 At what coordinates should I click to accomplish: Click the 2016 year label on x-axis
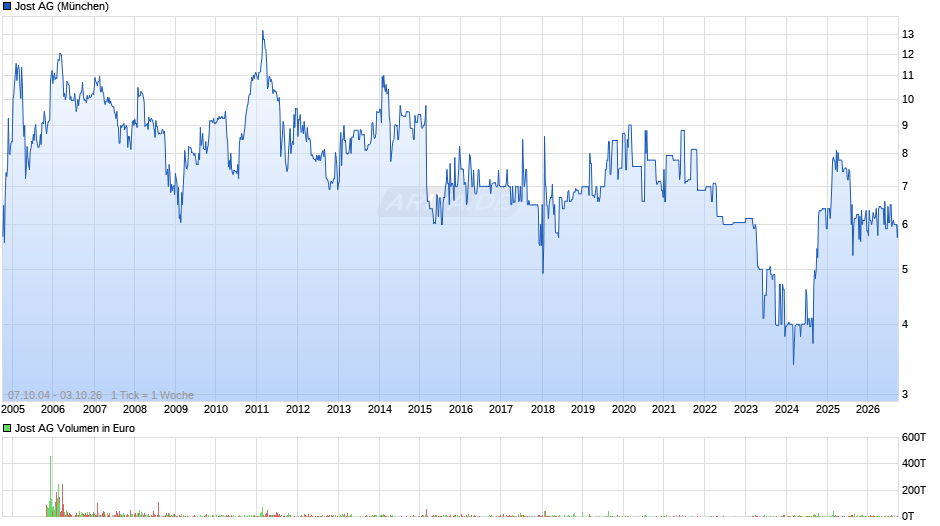pyautogui.click(x=461, y=409)
